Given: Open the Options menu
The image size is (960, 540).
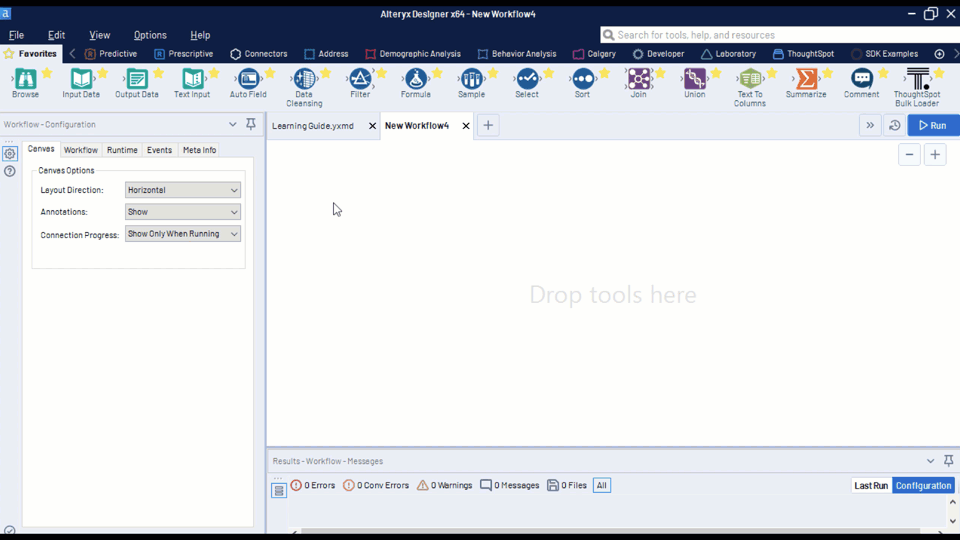Looking at the screenshot, I should pyautogui.click(x=150, y=36).
